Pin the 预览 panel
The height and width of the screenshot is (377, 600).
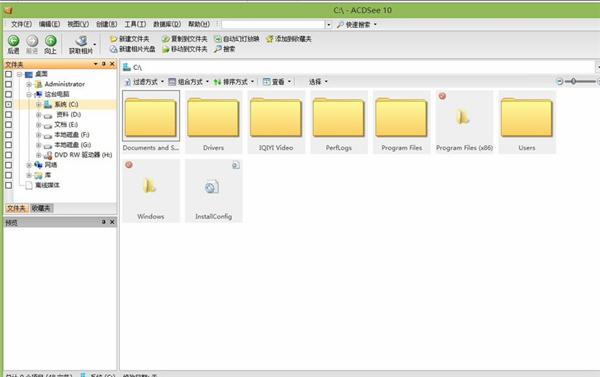pyautogui.click(x=104, y=222)
